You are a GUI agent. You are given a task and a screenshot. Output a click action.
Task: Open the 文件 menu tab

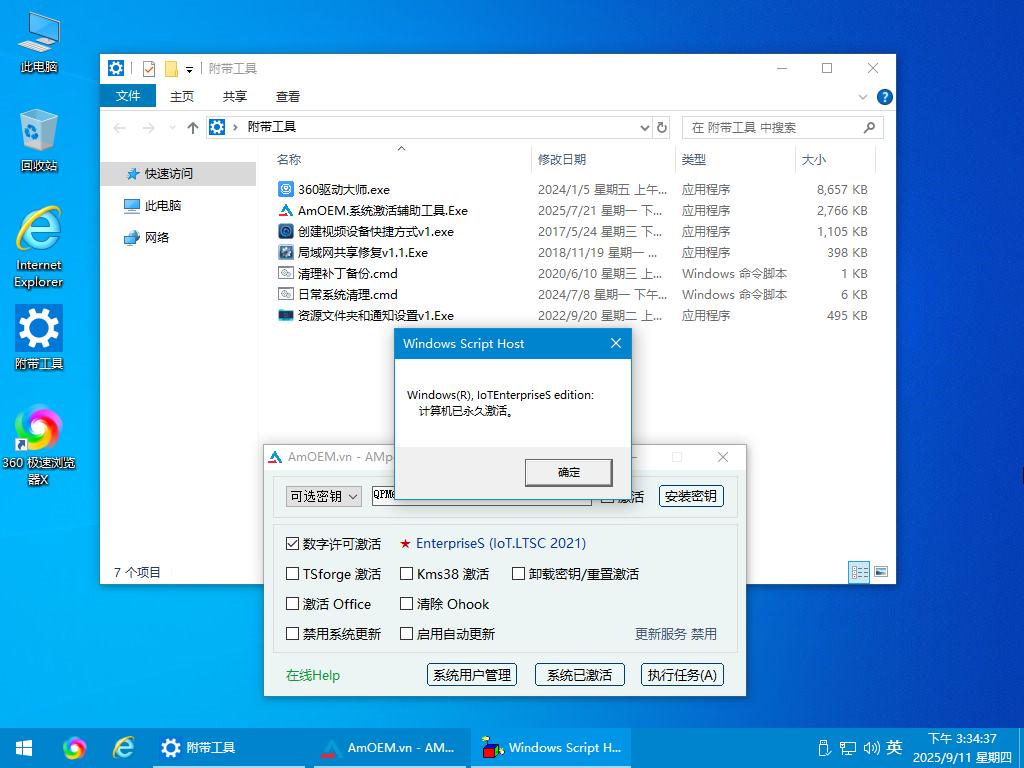click(128, 96)
